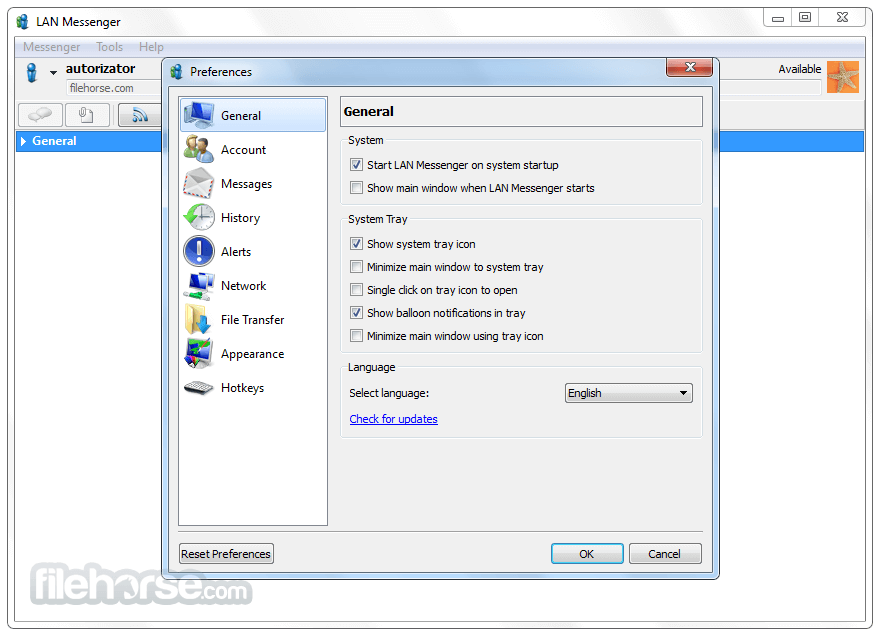Image resolution: width=880 pixels, height=635 pixels.
Task: Open the status dropdown arrow beside avatar
Action: [x=53, y=72]
